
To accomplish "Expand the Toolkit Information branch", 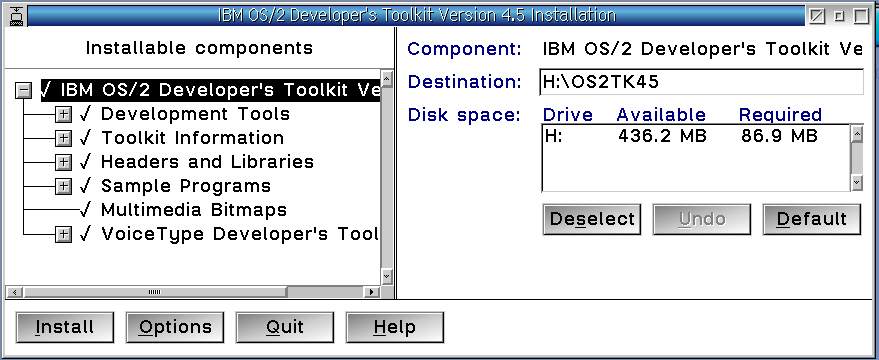I will (x=63, y=138).
